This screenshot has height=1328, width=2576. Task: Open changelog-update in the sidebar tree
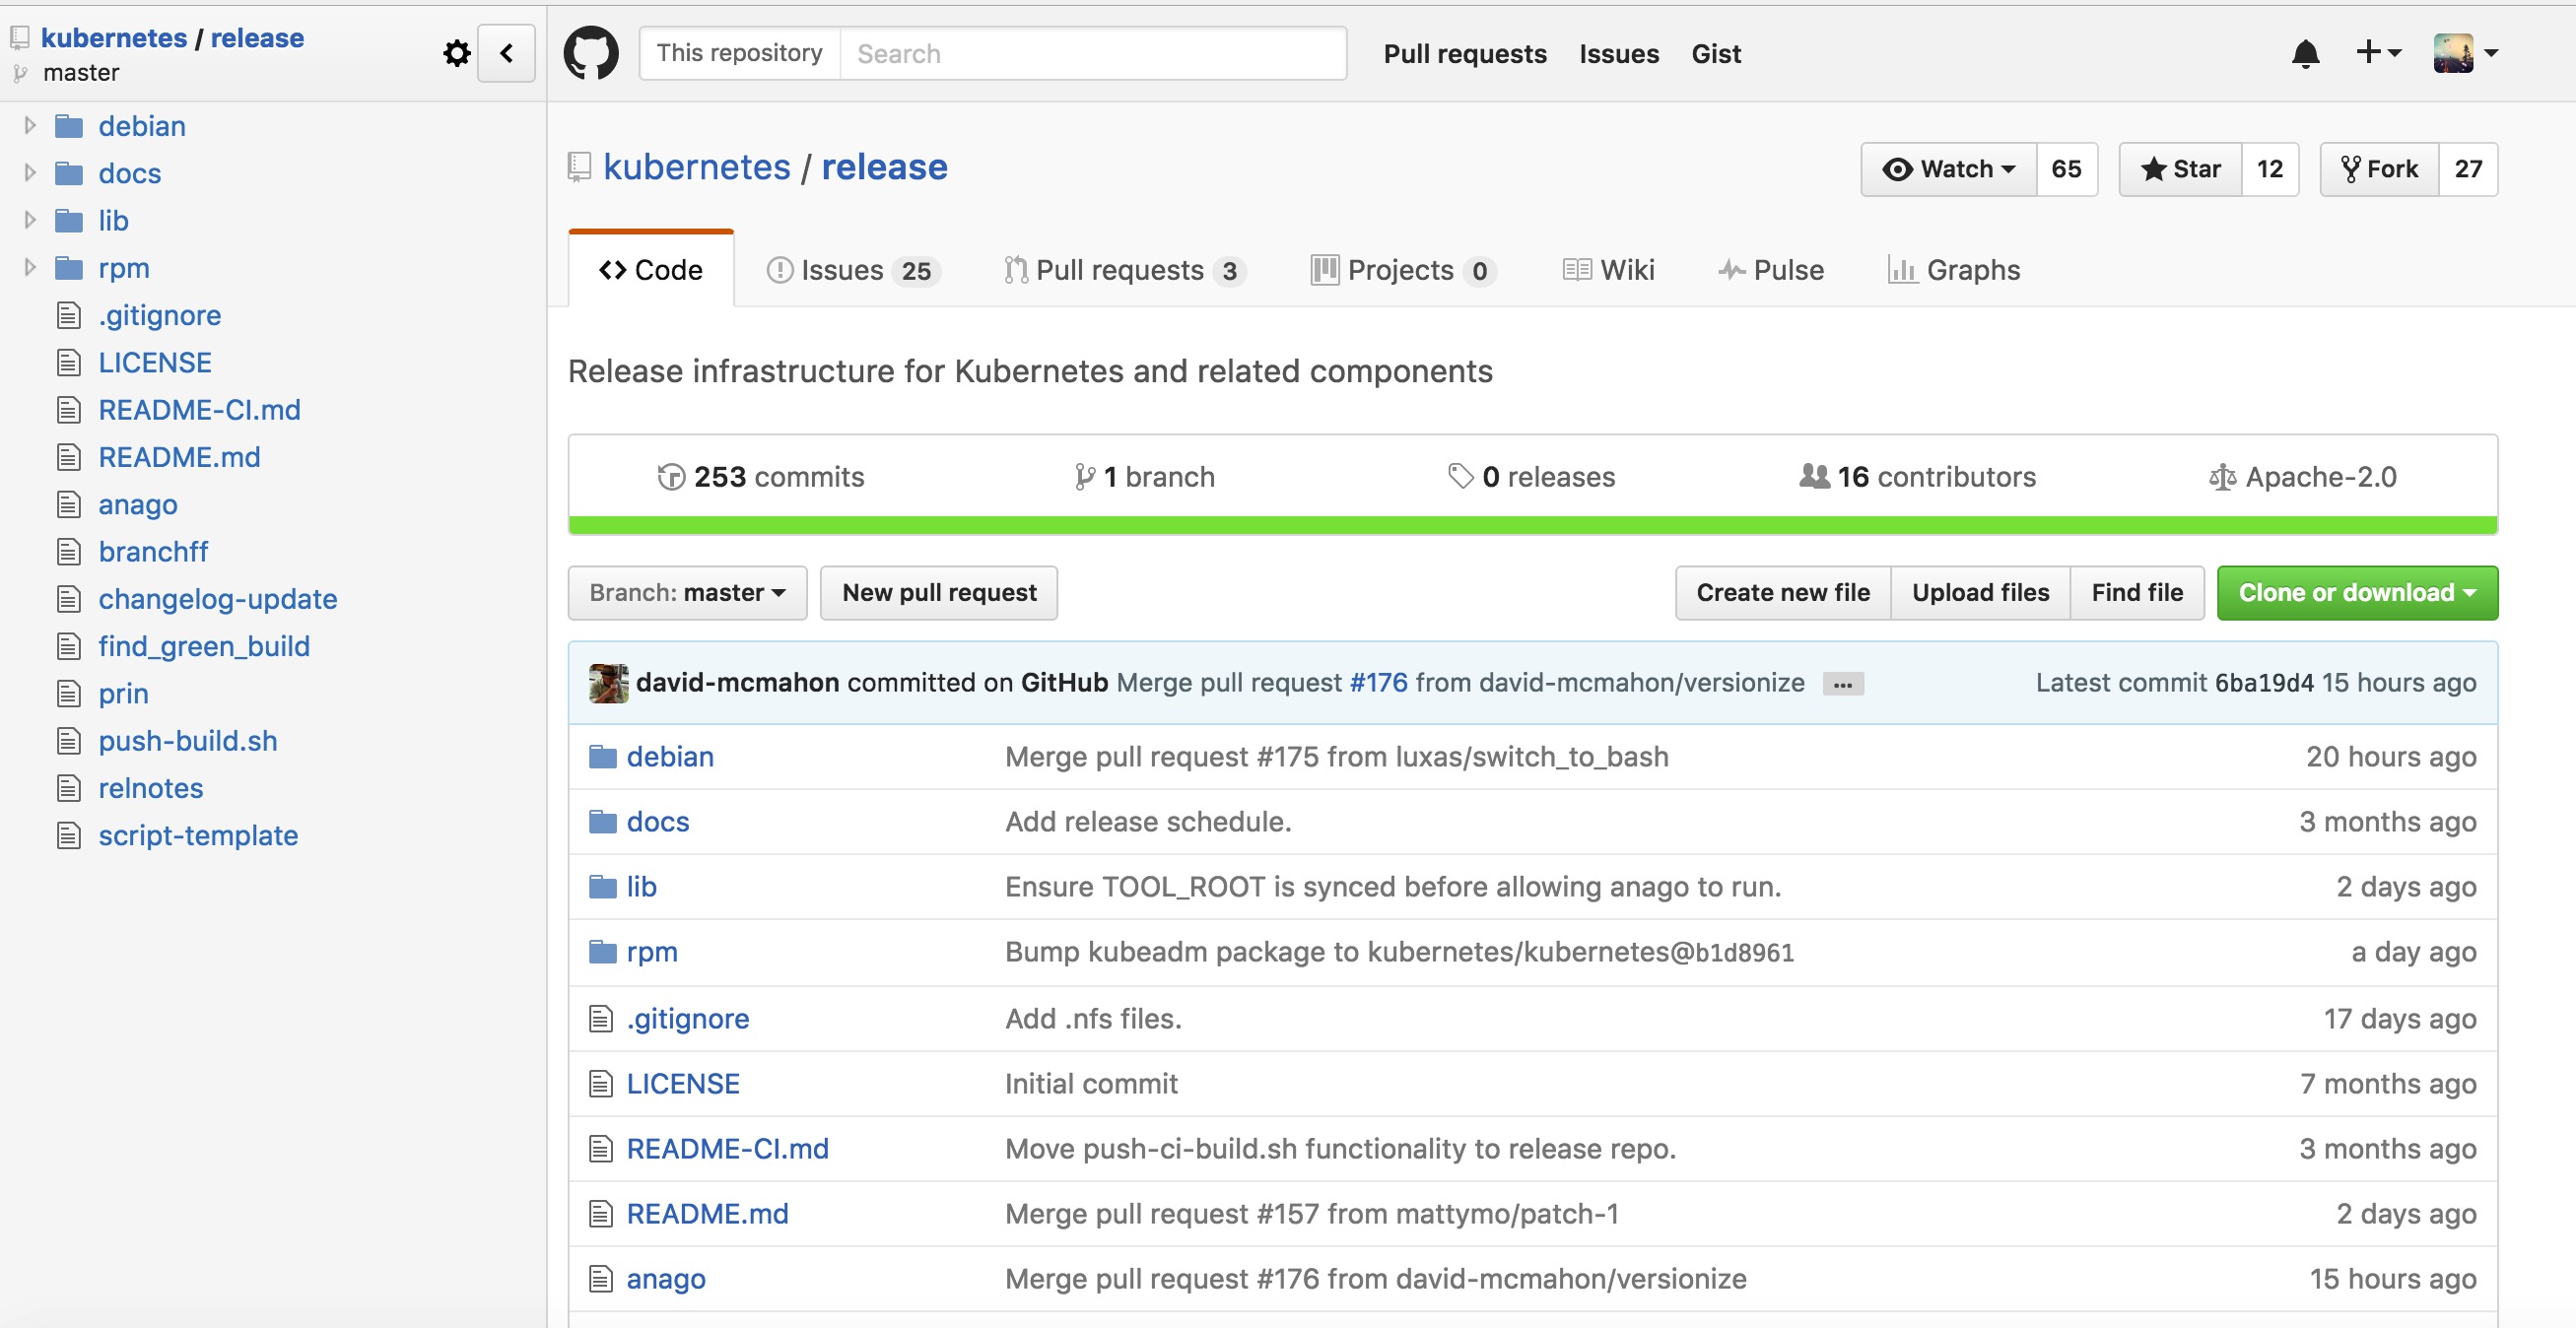(x=217, y=599)
